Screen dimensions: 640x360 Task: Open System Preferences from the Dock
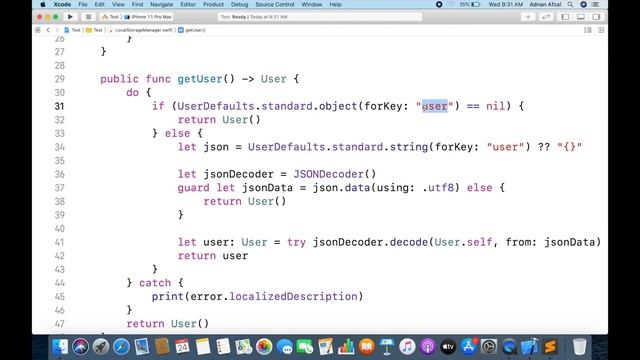[x=489, y=347]
